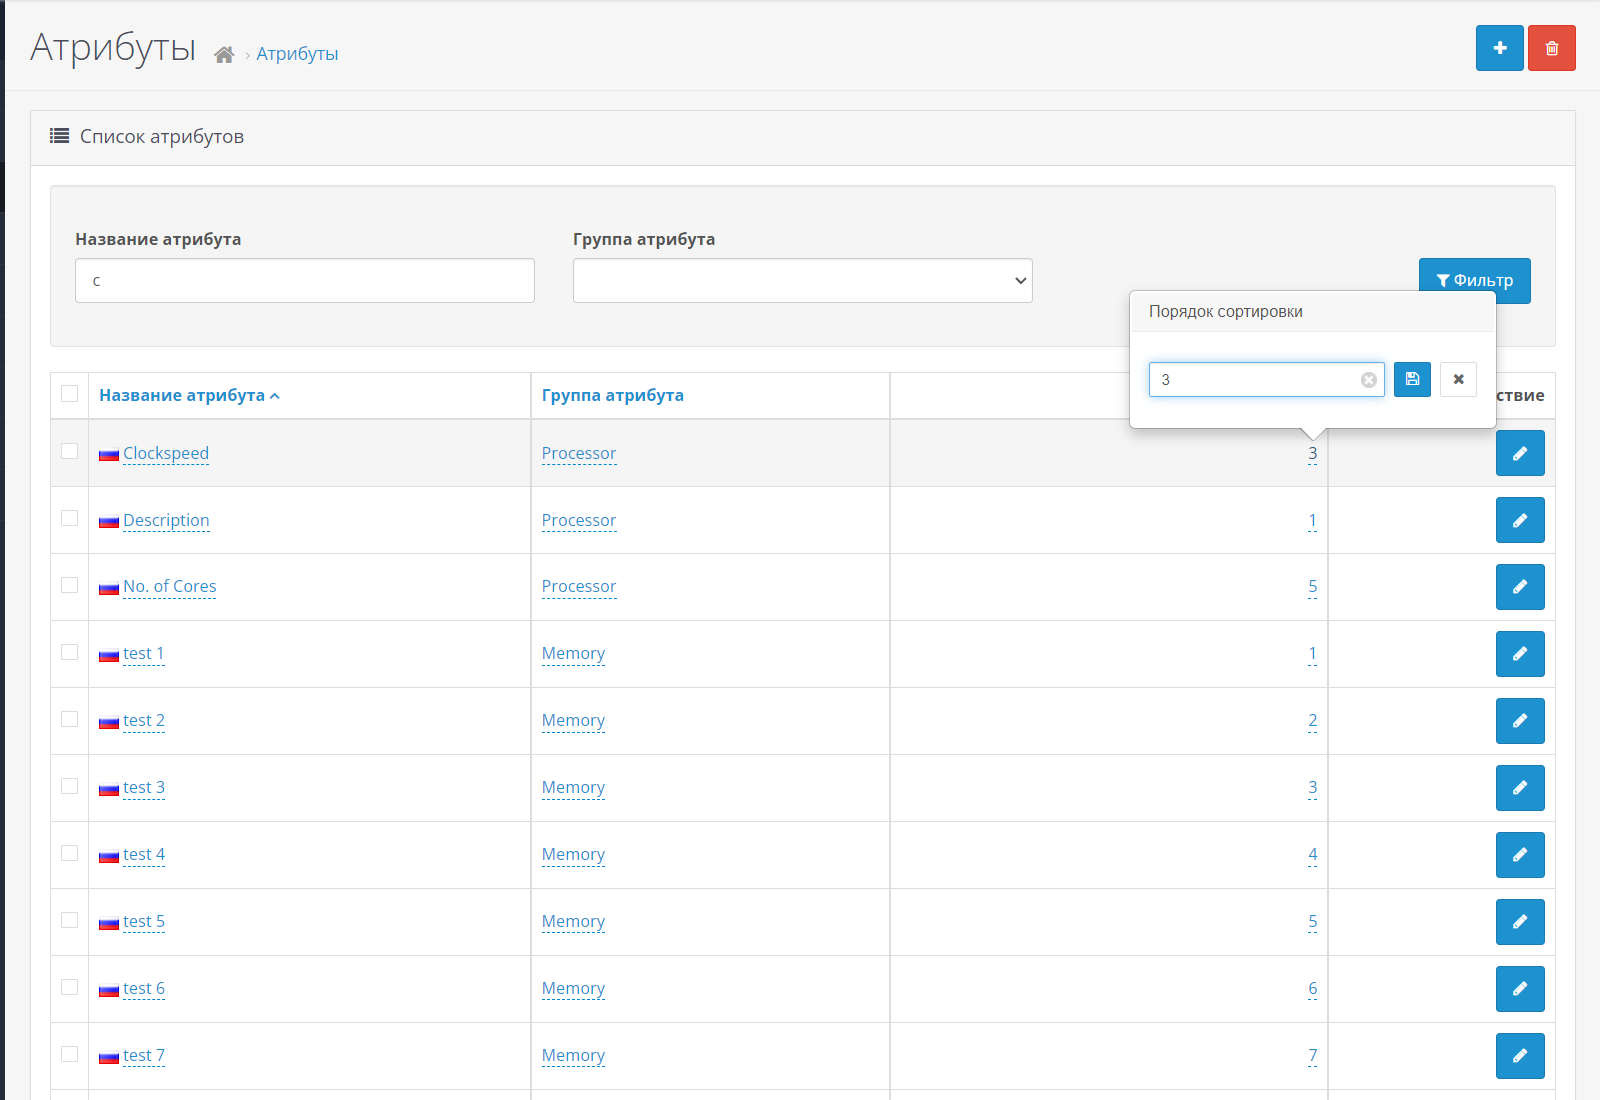Edit the test 3 attribute
Viewport: 1600px width, 1100px height.
[x=1520, y=788]
